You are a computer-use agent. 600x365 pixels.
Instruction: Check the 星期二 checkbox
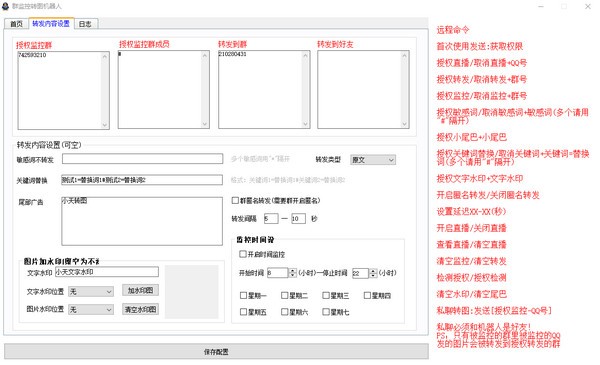(x=284, y=295)
